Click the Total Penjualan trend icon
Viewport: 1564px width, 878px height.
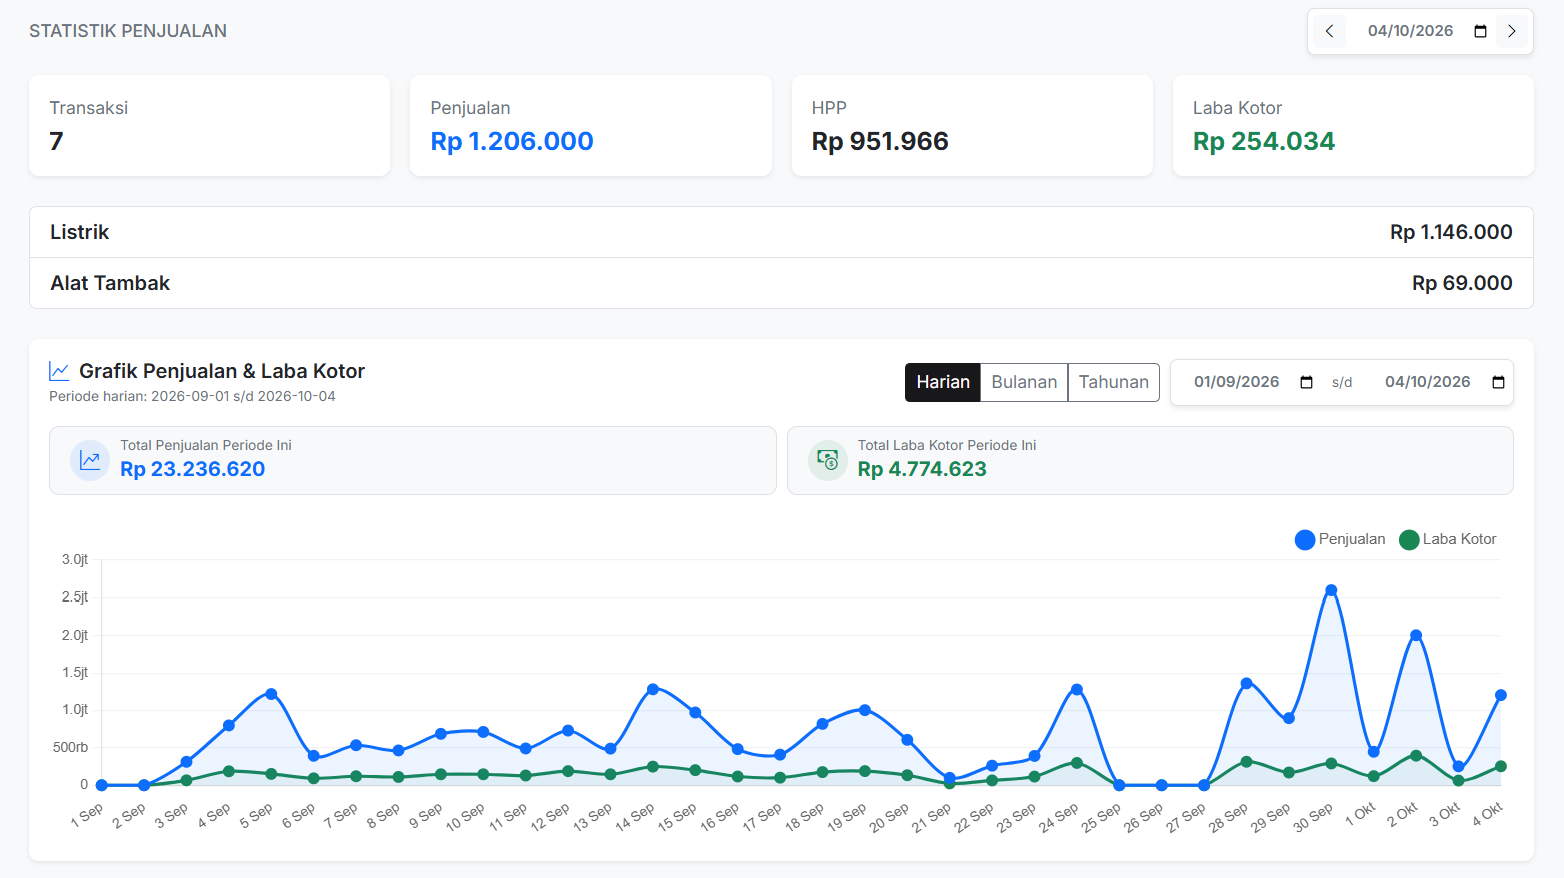coord(90,460)
